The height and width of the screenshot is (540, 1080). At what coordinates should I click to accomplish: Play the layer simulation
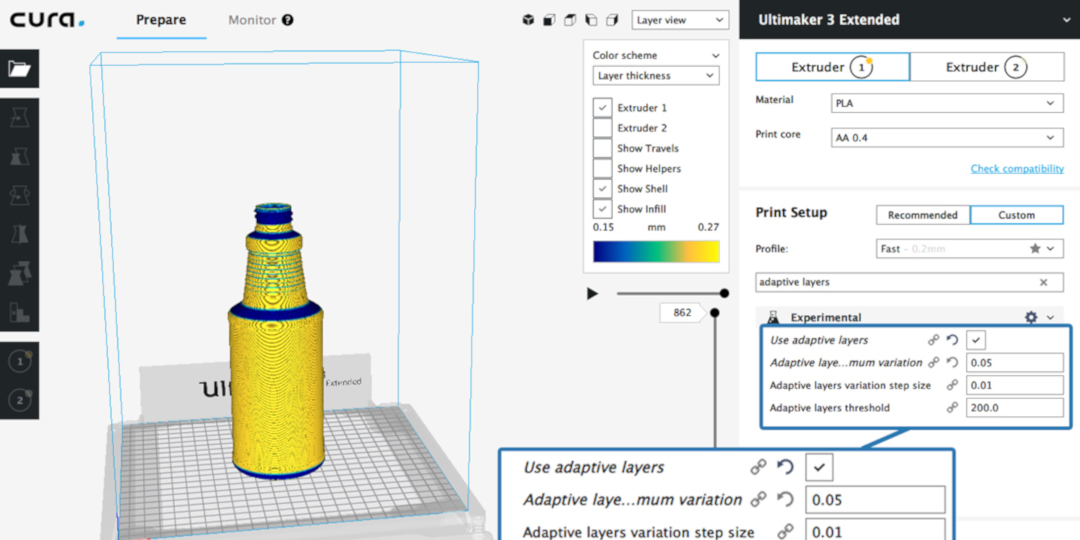(592, 294)
